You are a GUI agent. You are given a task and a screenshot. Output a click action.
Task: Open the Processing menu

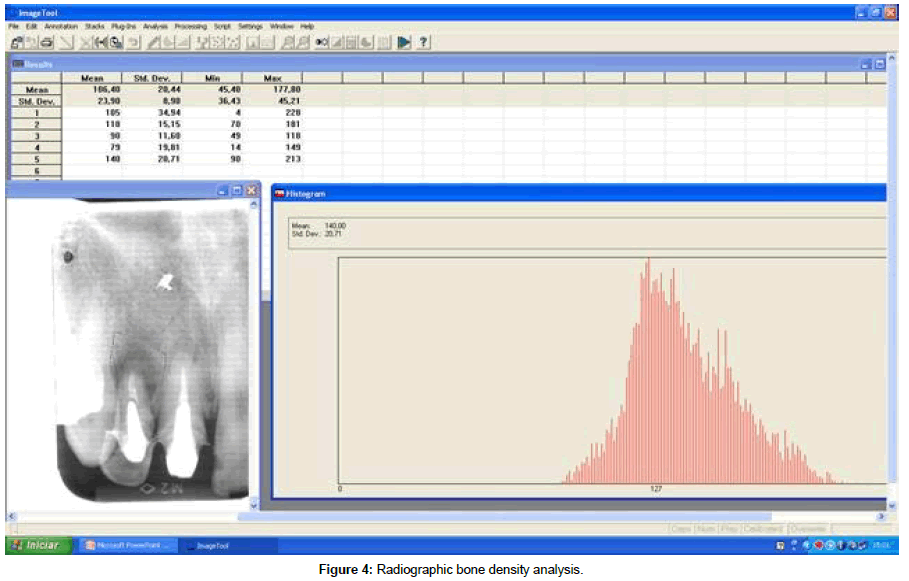[190, 25]
